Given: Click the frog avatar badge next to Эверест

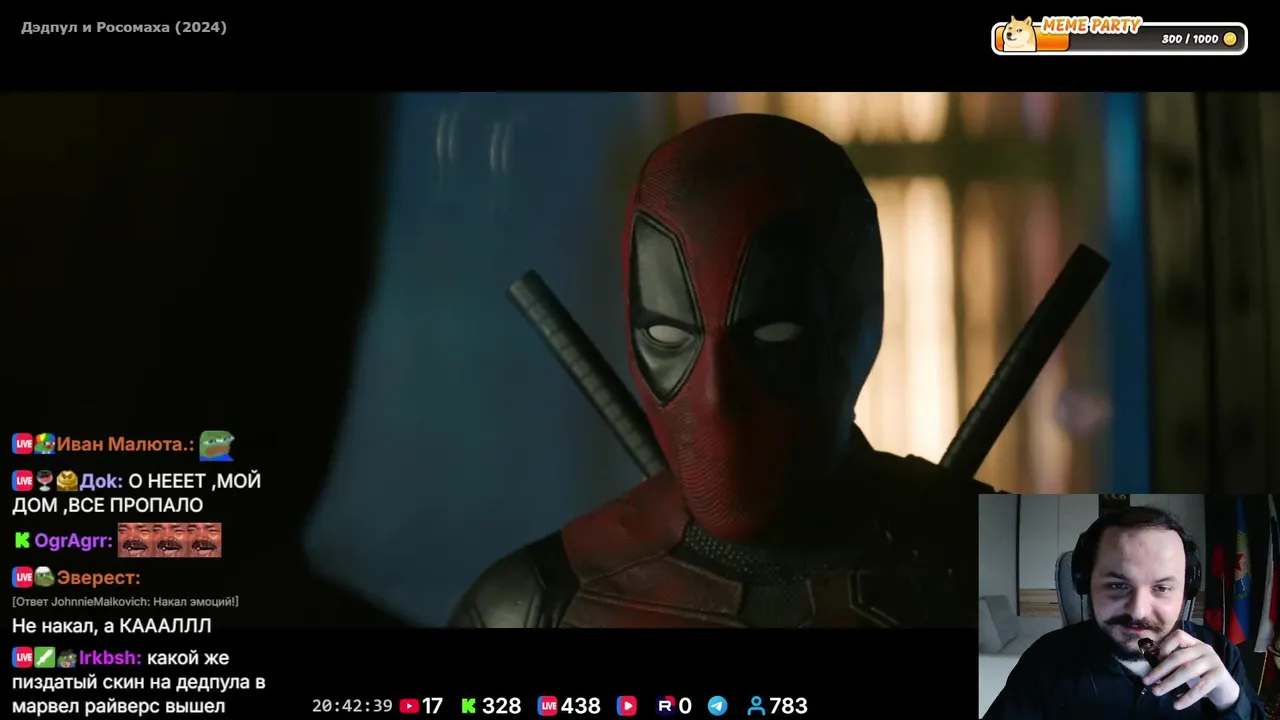Looking at the screenshot, I should pyautogui.click(x=45, y=577).
